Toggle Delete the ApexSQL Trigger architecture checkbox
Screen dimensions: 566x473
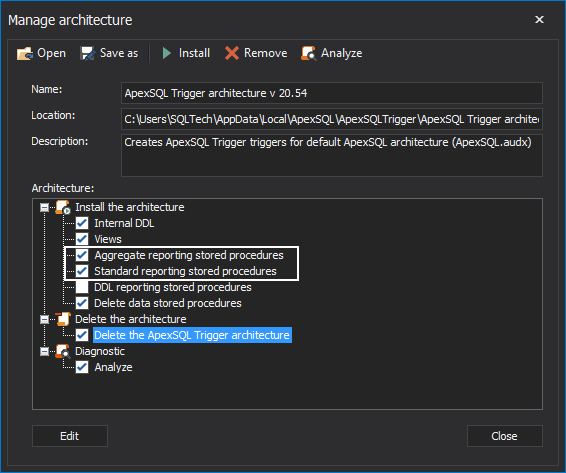pyautogui.click(x=82, y=335)
